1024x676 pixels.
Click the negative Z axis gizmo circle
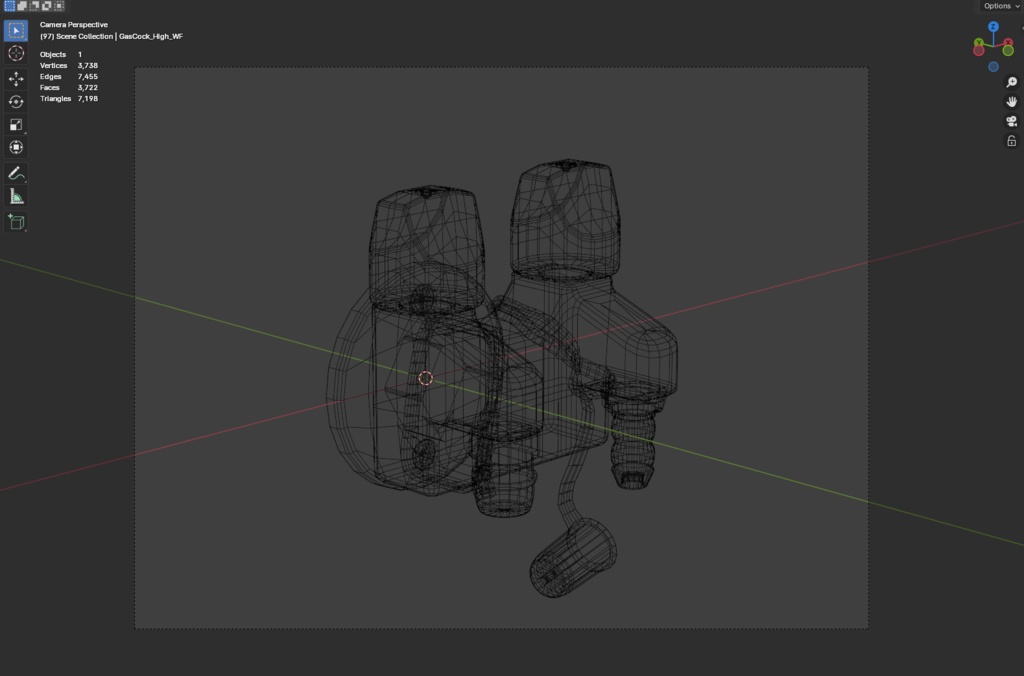click(x=993, y=67)
